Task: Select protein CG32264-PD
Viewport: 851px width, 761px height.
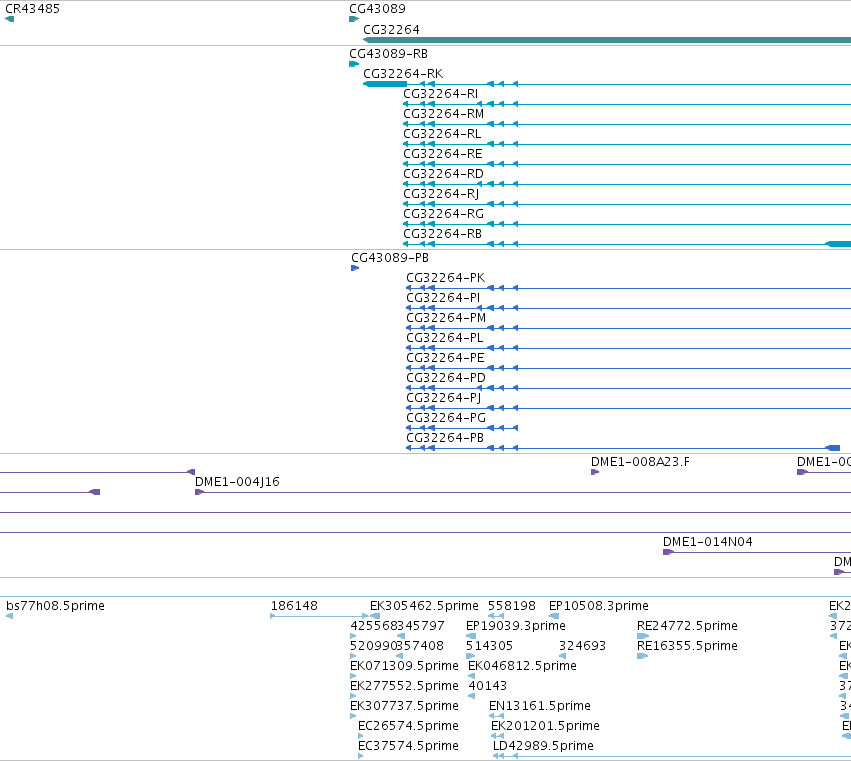Action: point(446,378)
